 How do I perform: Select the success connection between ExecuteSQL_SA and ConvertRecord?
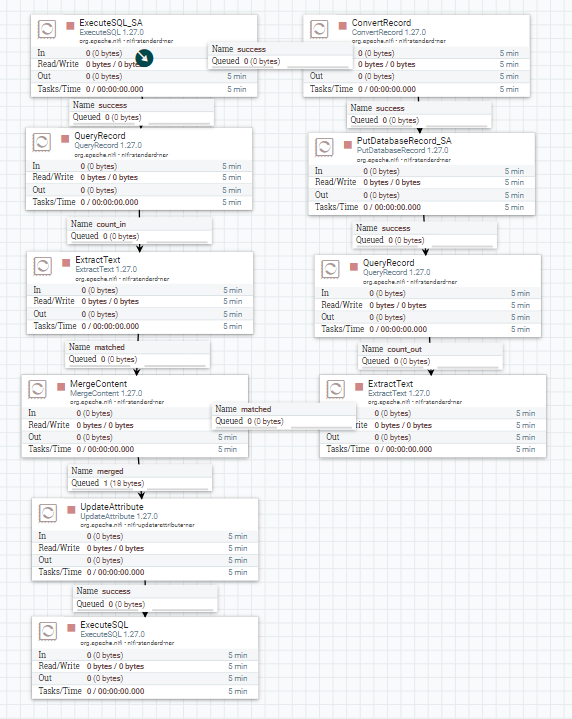click(280, 55)
